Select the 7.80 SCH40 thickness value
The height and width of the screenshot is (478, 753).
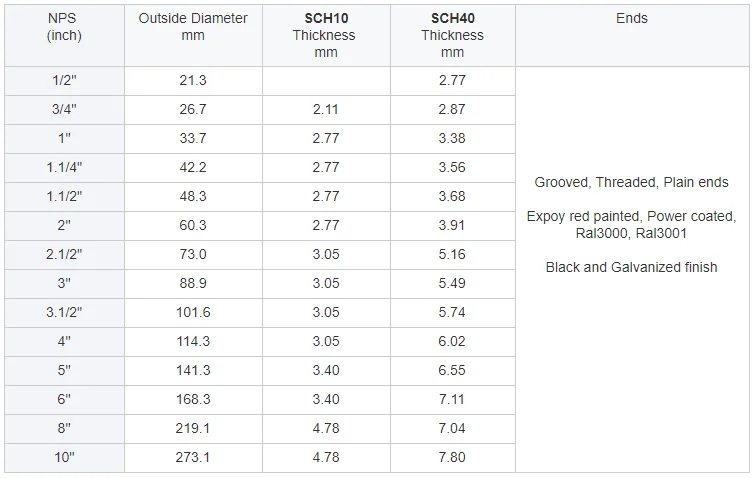coord(452,458)
